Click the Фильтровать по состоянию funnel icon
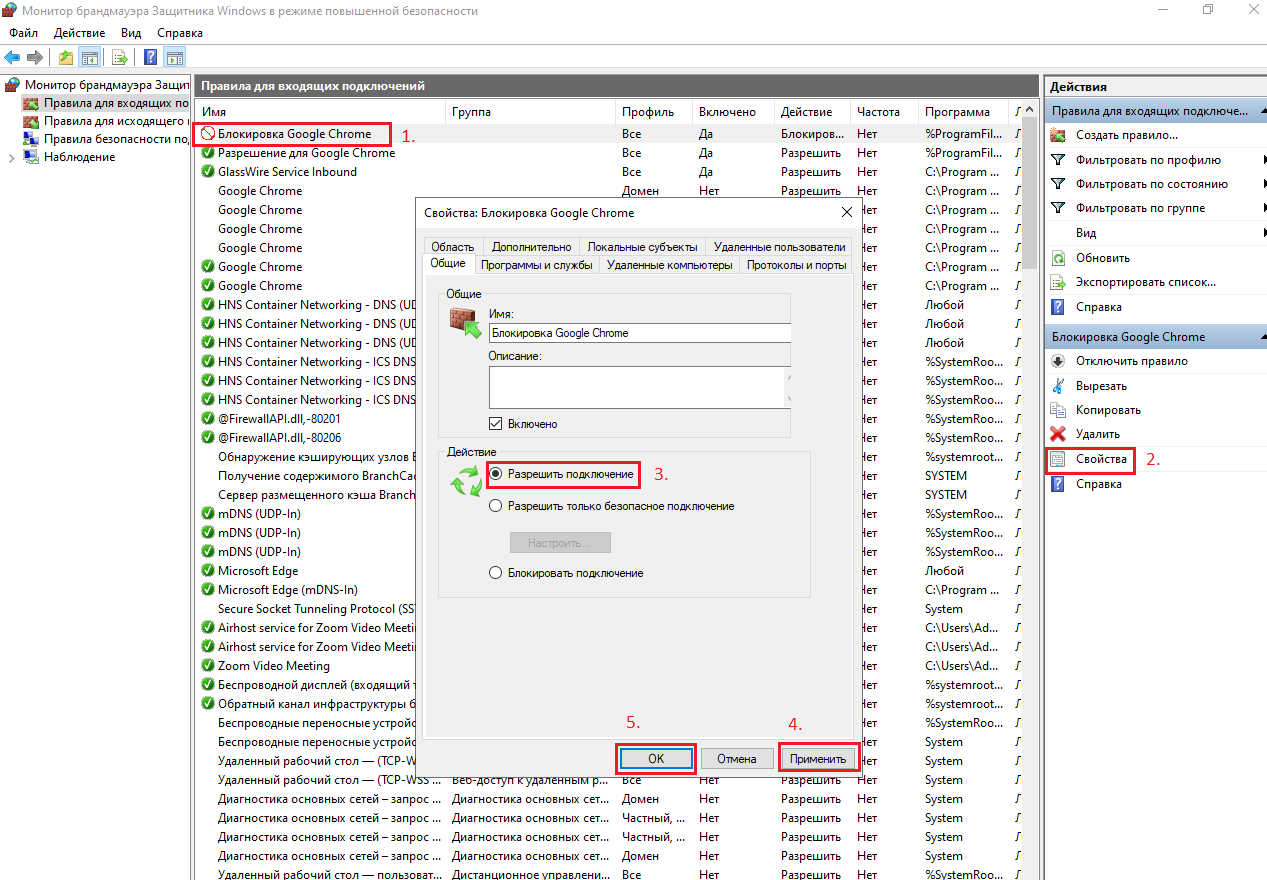 (1058, 184)
